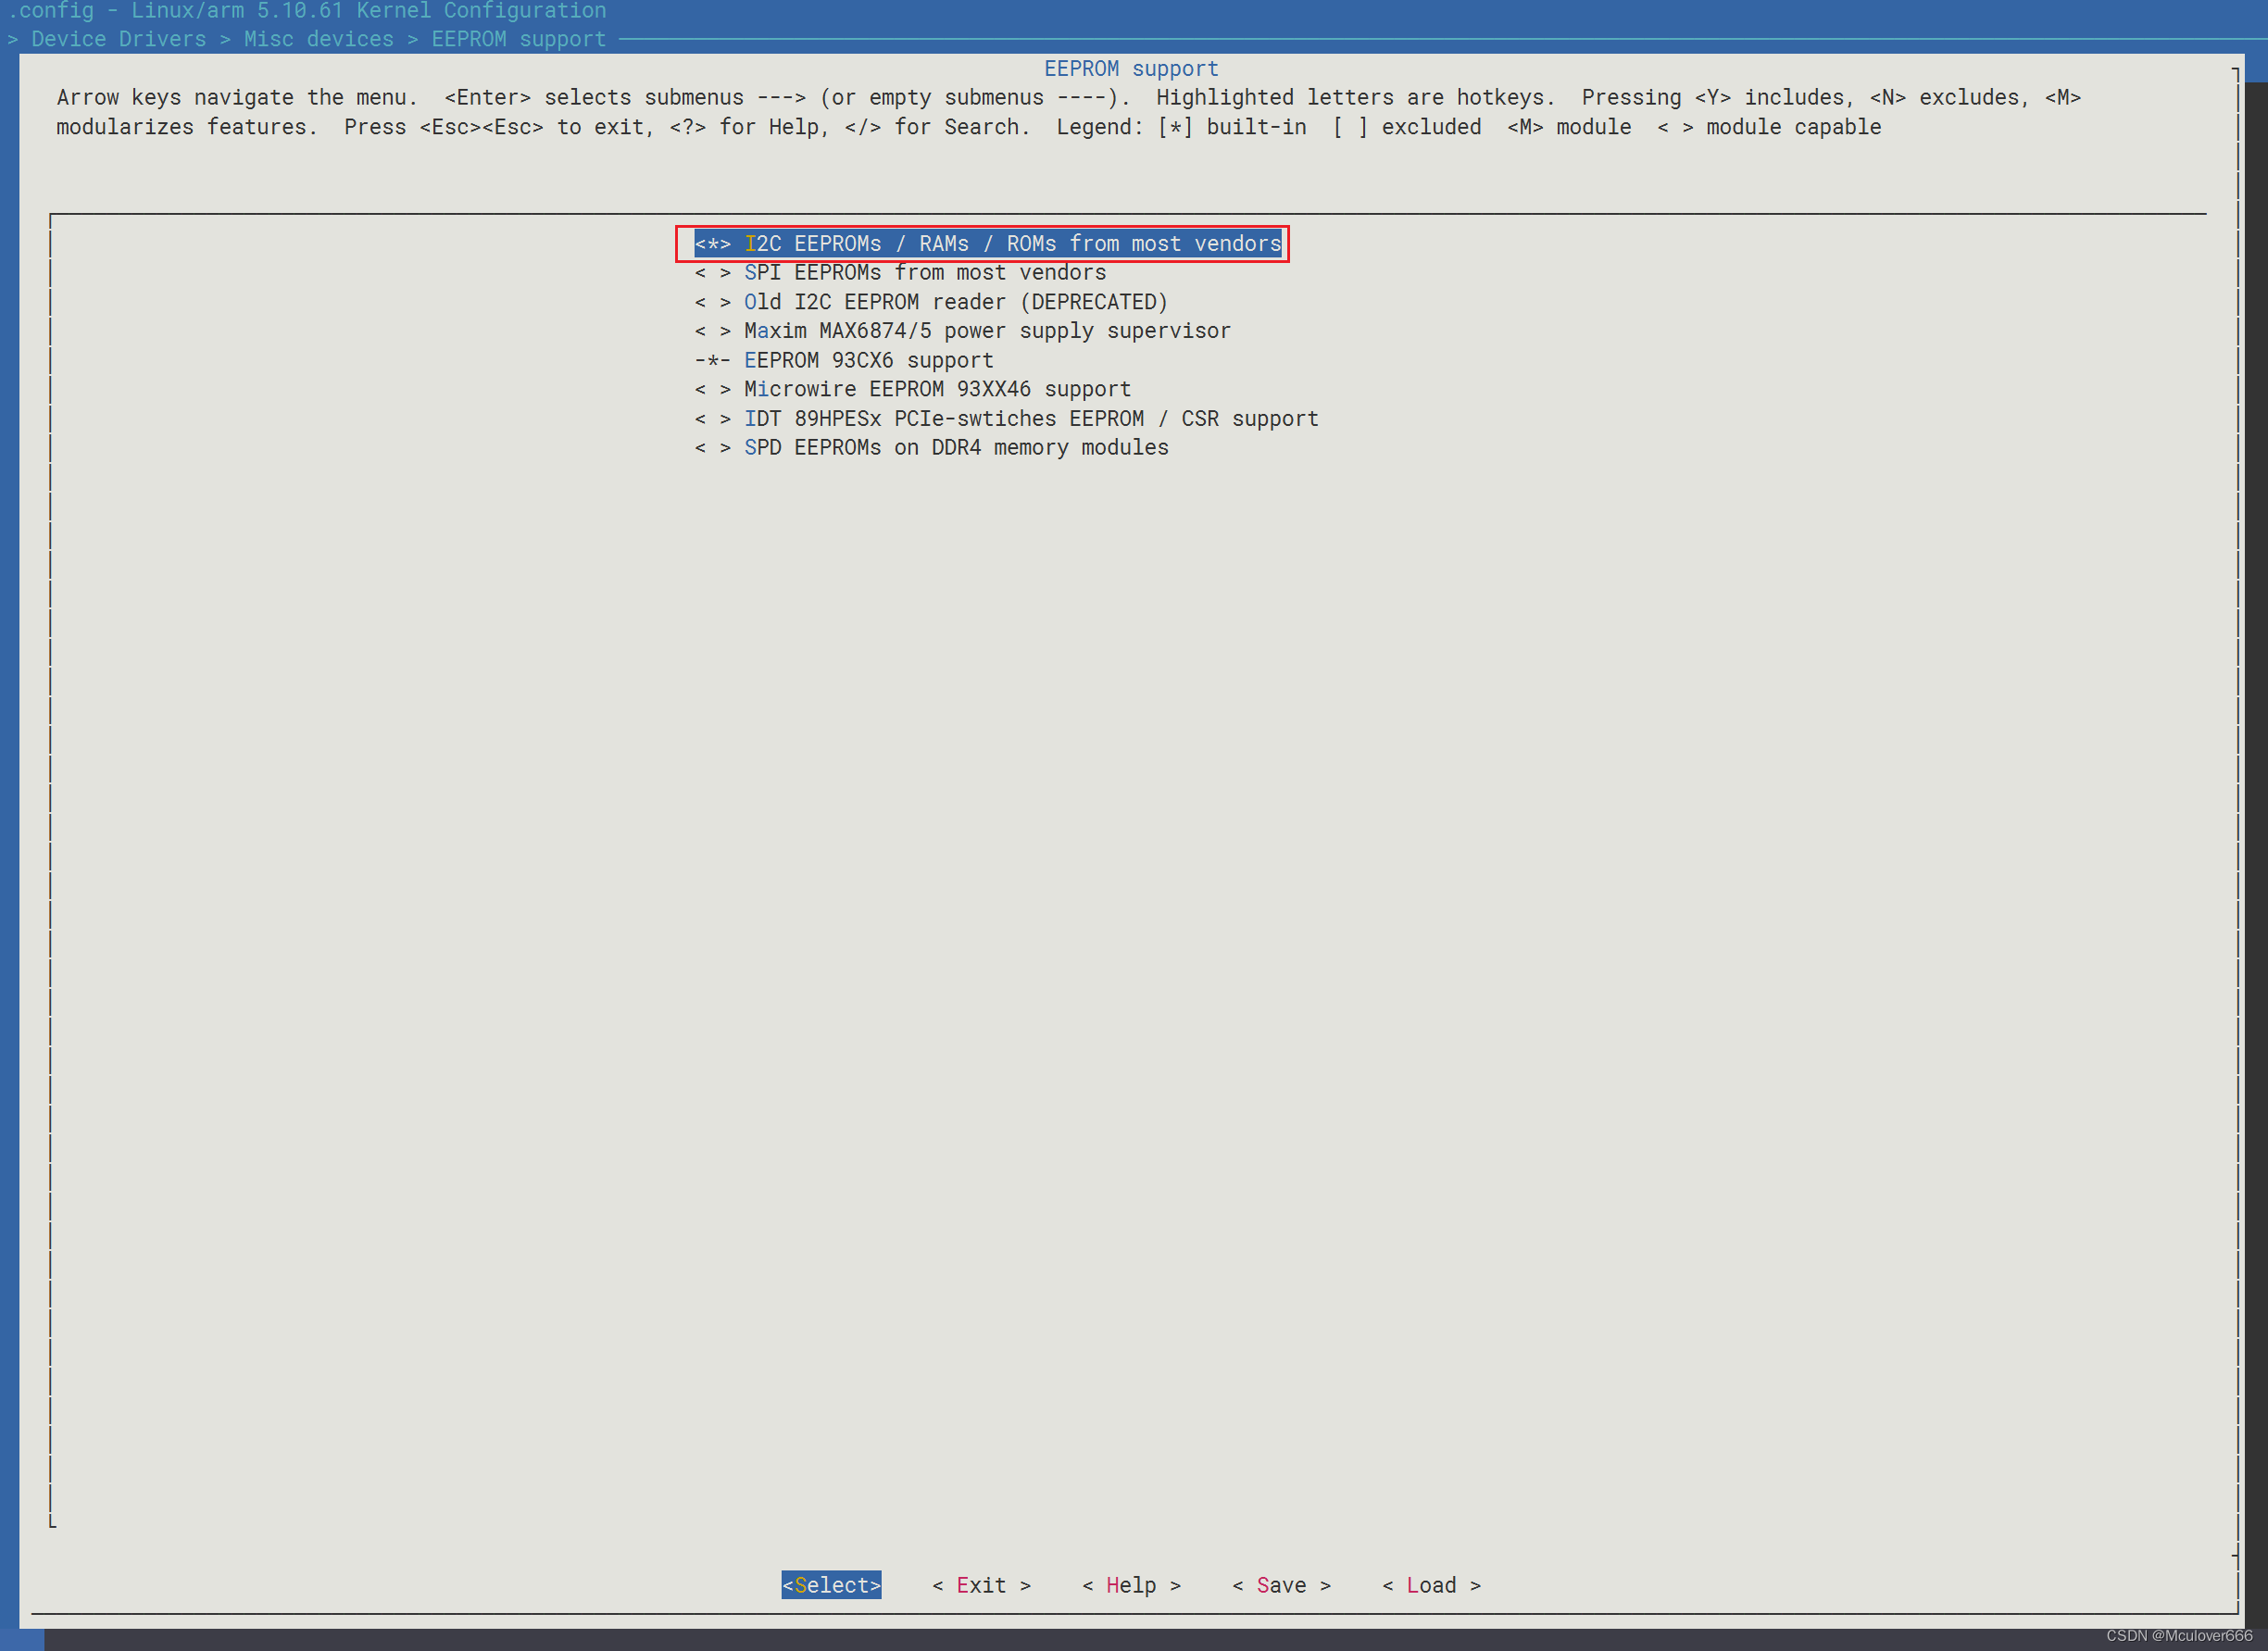Enable SPD EEPROMs on DDR4 memory modules
This screenshot has width=2268, height=1651.
pos(932,447)
